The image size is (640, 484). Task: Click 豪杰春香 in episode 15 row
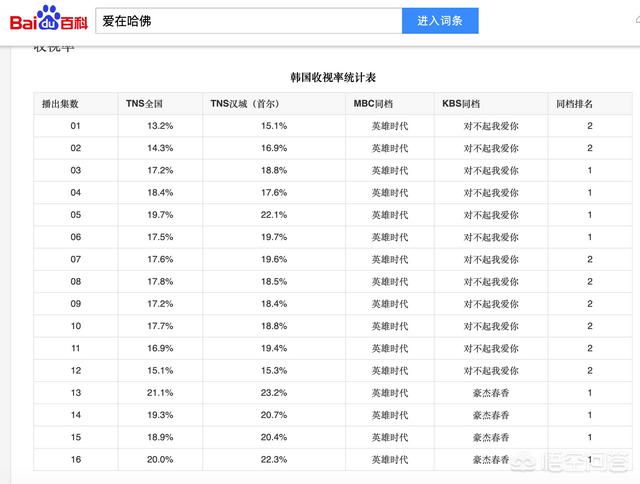pyautogui.click(x=491, y=437)
